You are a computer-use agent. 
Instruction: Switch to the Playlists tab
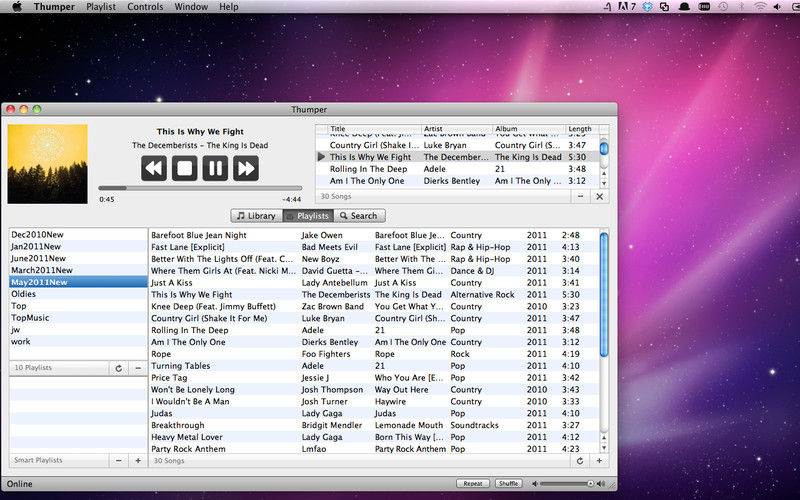308,216
